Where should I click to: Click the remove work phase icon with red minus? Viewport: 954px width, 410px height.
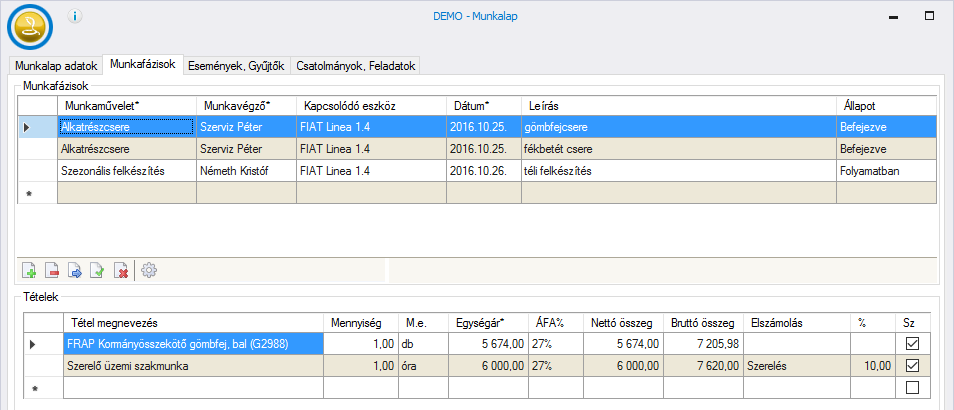[53, 270]
